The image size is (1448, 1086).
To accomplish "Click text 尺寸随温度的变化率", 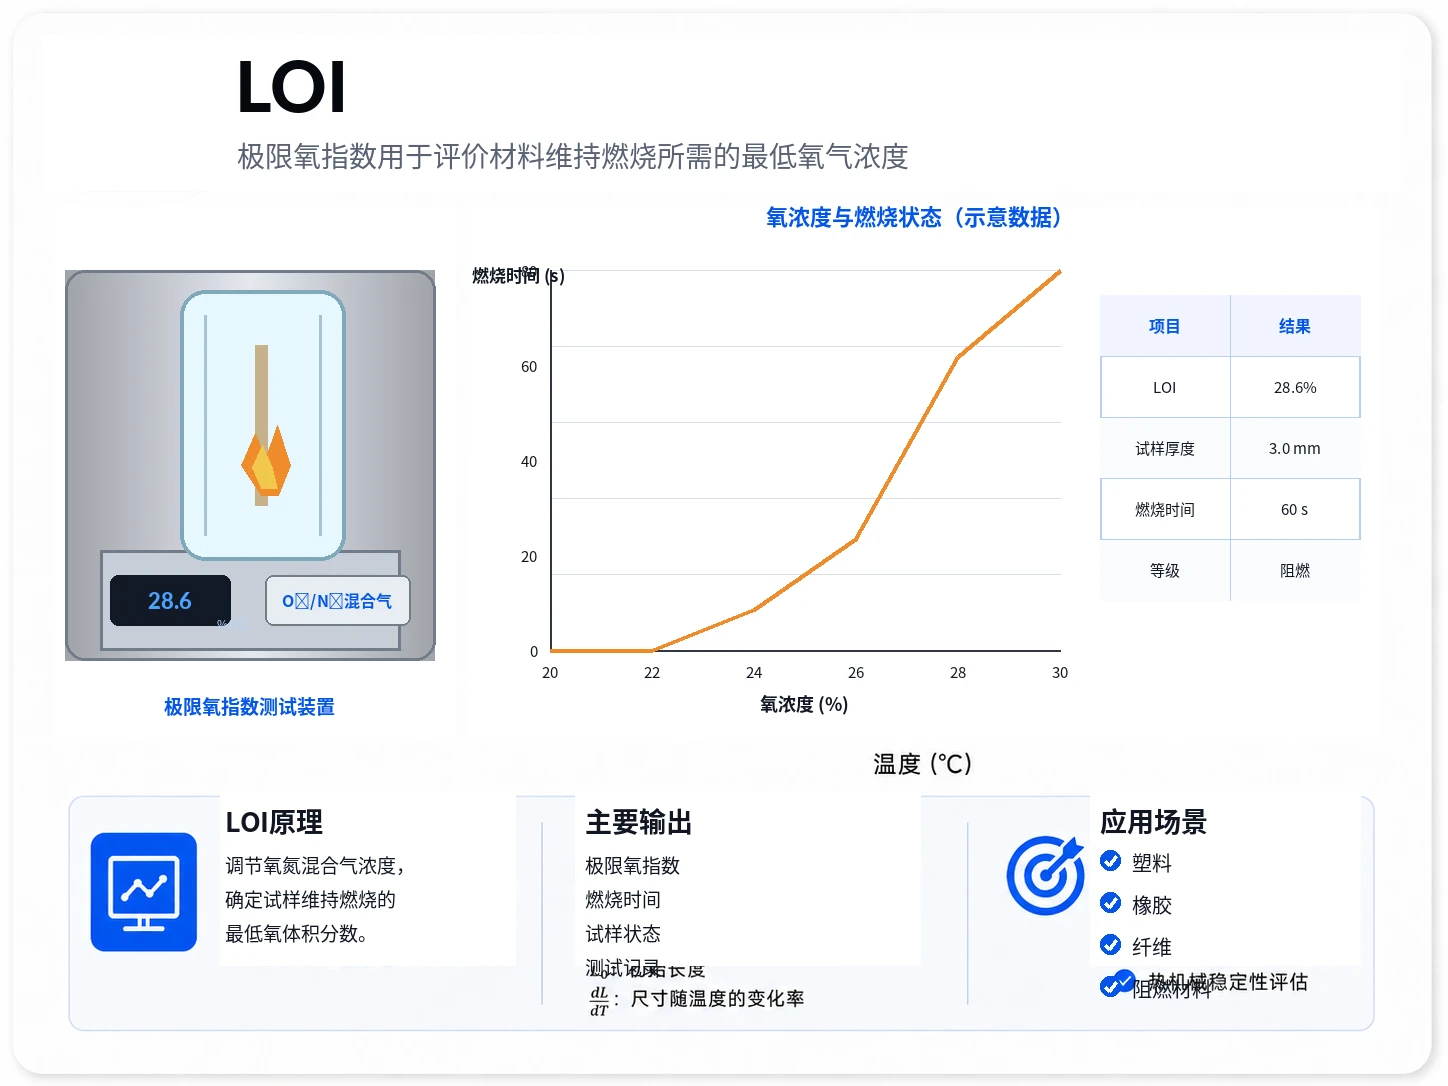I will pos(717,999).
